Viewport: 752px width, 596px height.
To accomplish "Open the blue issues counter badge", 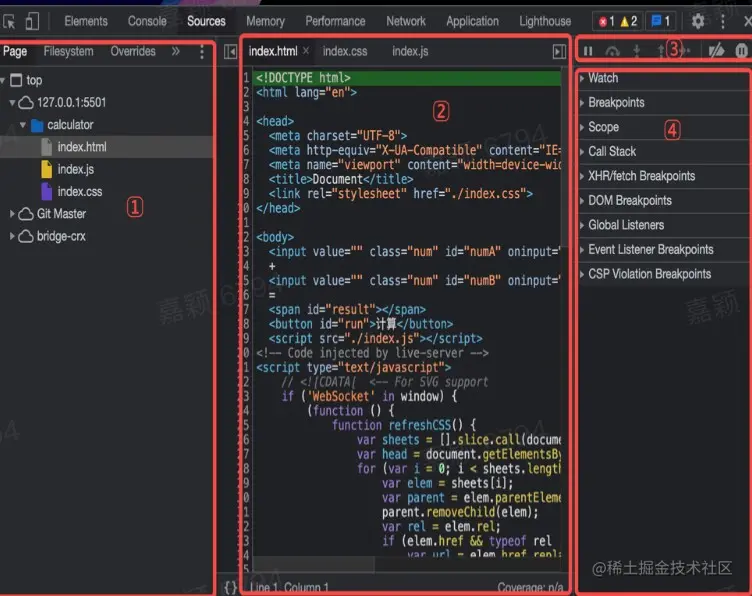I will click(661, 21).
